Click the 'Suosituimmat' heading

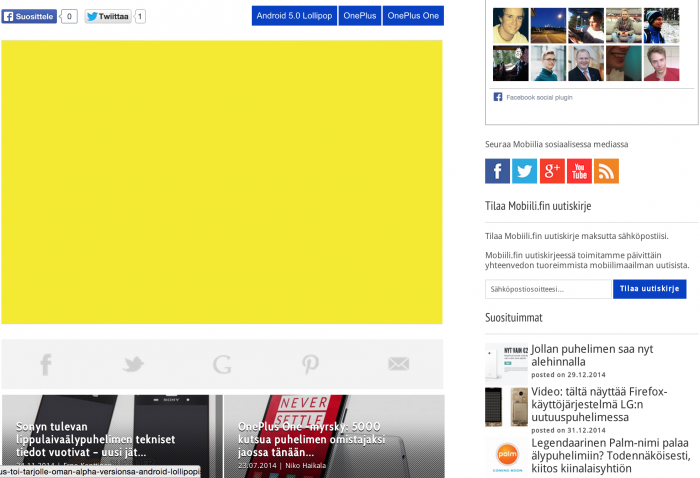[x=514, y=317]
